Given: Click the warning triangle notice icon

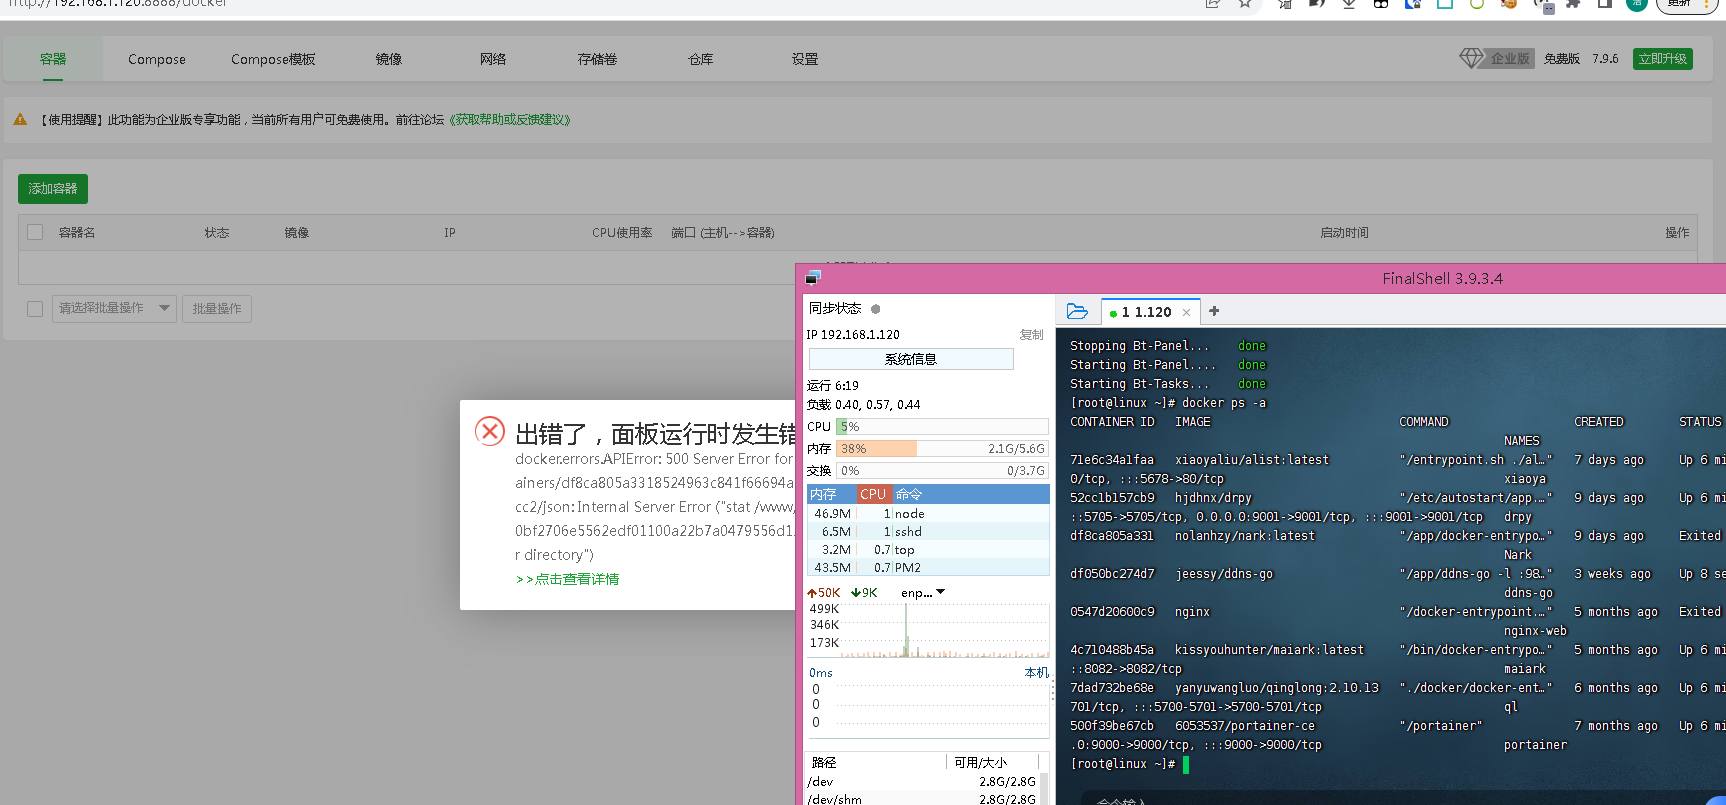Looking at the screenshot, I should tap(20, 119).
